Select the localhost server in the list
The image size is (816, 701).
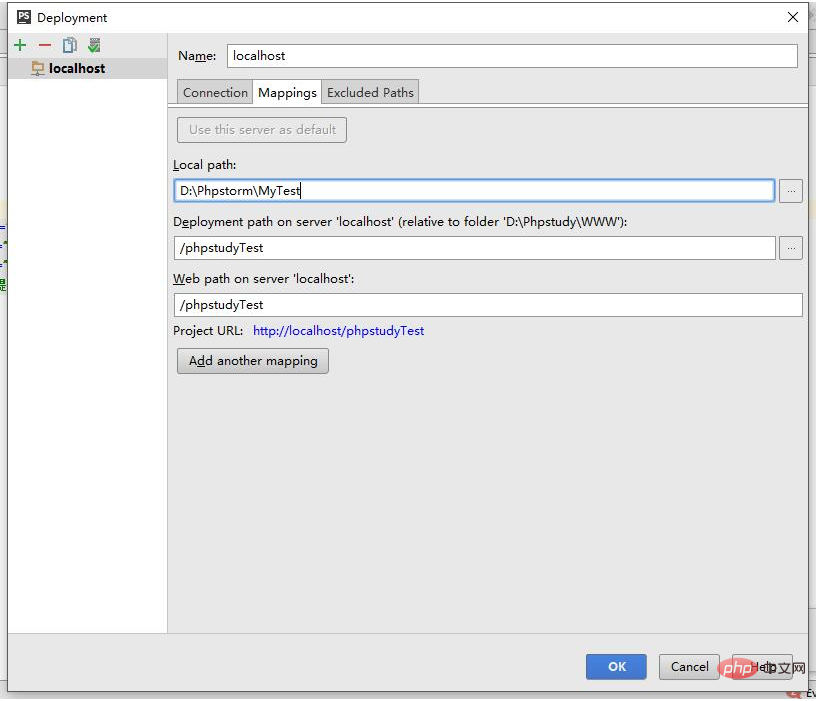[x=87, y=68]
